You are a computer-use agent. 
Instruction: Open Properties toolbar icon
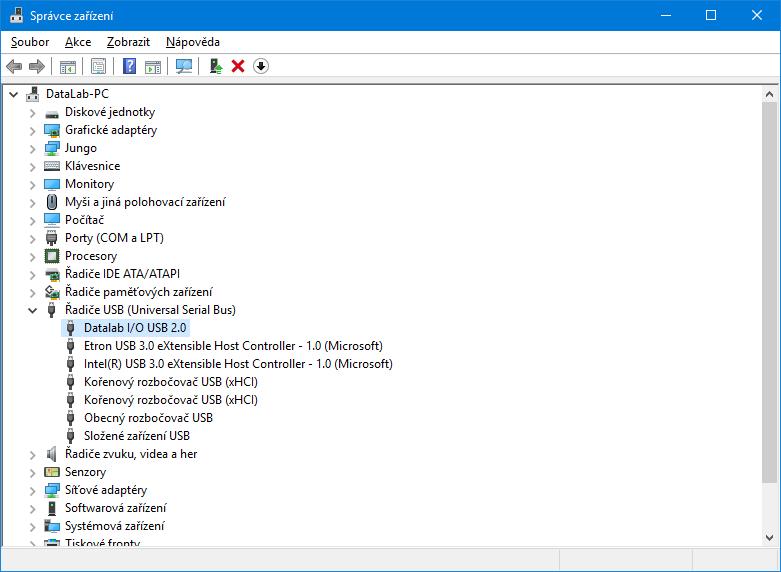[x=98, y=66]
